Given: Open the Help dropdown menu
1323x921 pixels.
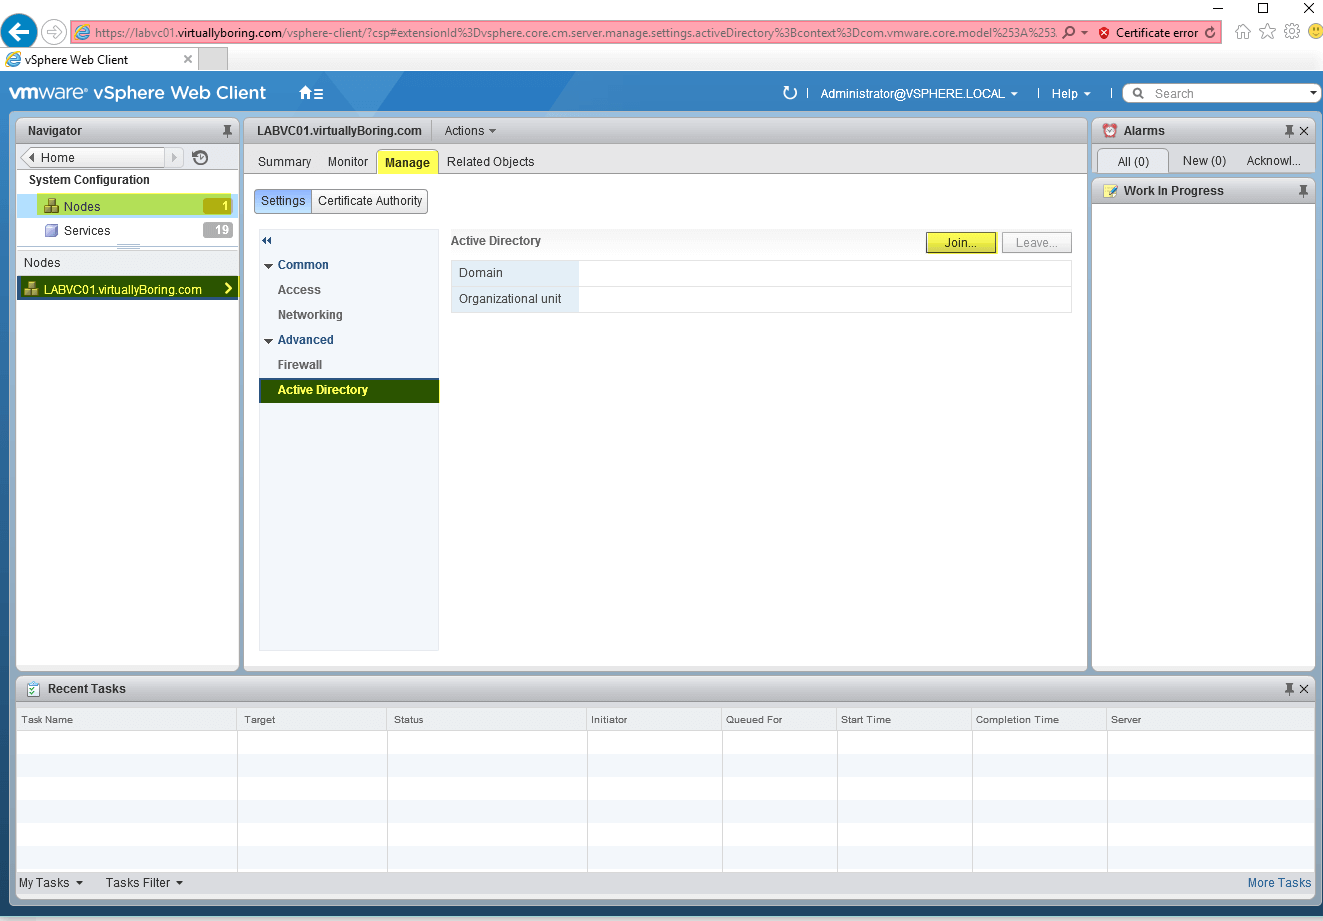Looking at the screenshot, I should tap(1071, 94).
